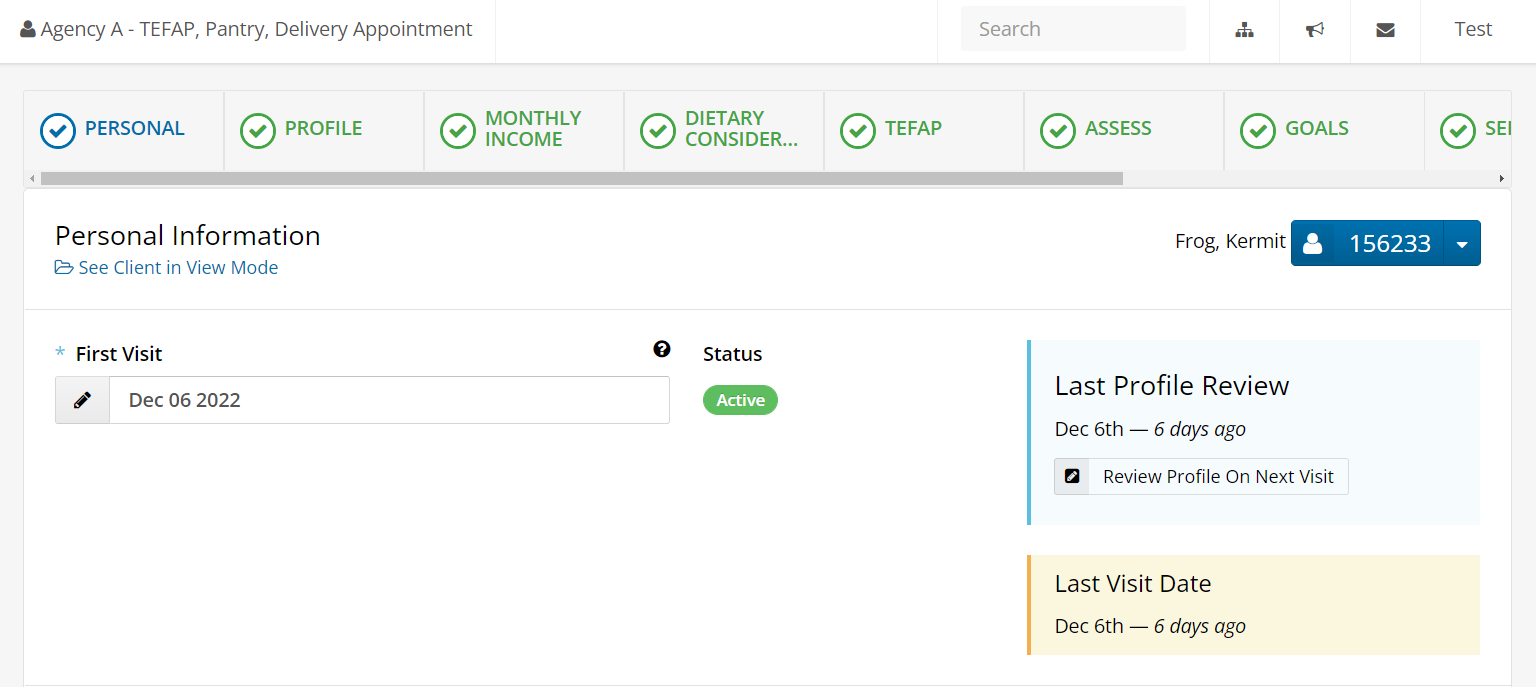Toggle the green checkmark on the TEFAP step
Screen dimensions: 1536x687
(x=857, y=130)
